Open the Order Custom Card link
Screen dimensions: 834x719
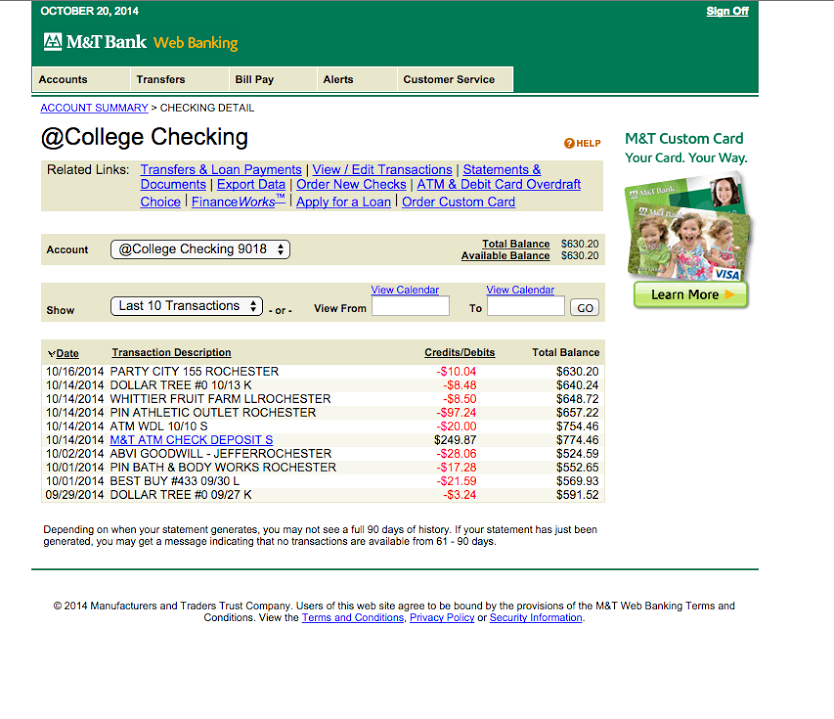tap(458, 202)
